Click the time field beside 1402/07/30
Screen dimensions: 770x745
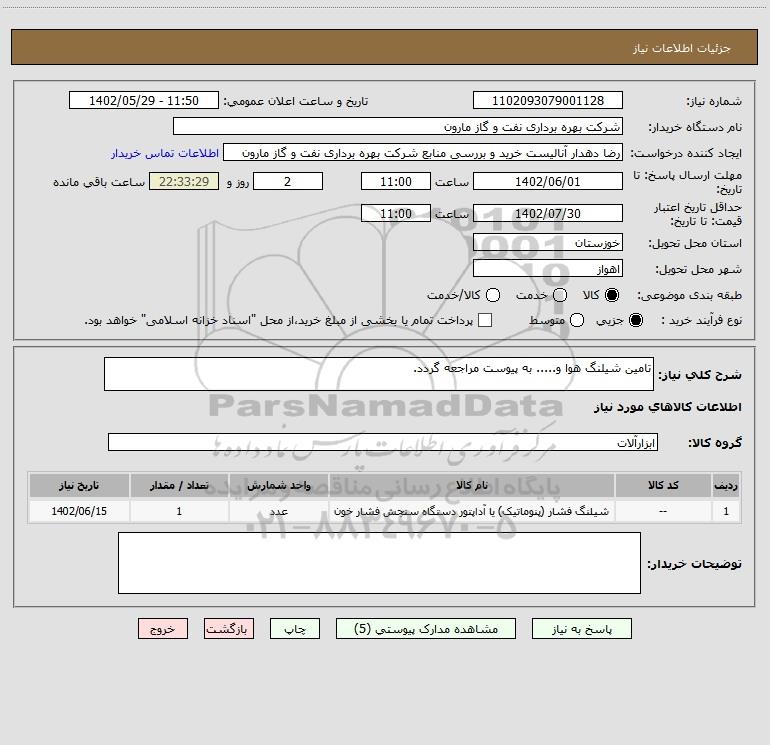click(x=396, y=213)
